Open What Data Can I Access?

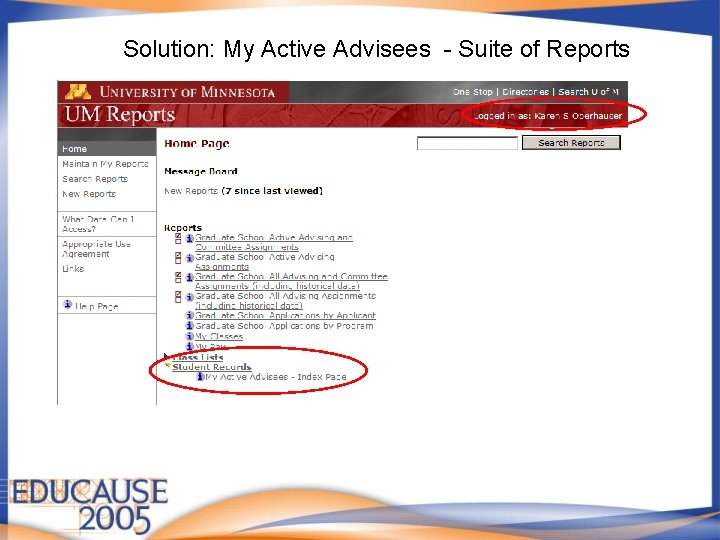[98, 224]
